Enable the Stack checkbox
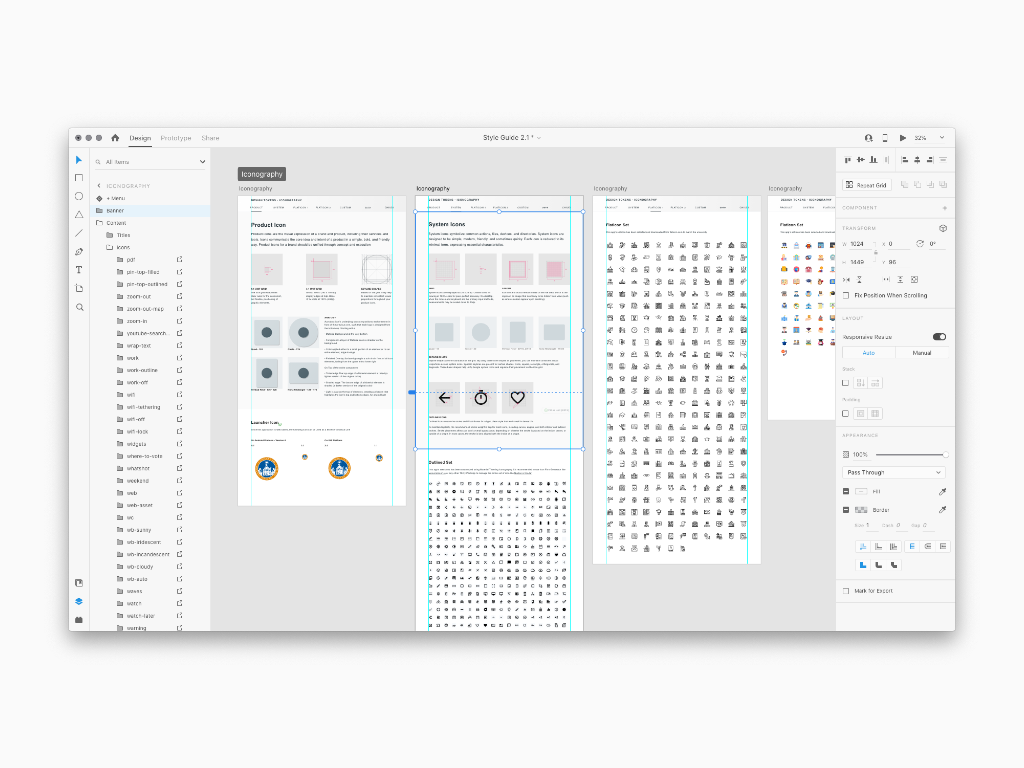This screenshot has width=1024, height=768. tap(846, 383)
